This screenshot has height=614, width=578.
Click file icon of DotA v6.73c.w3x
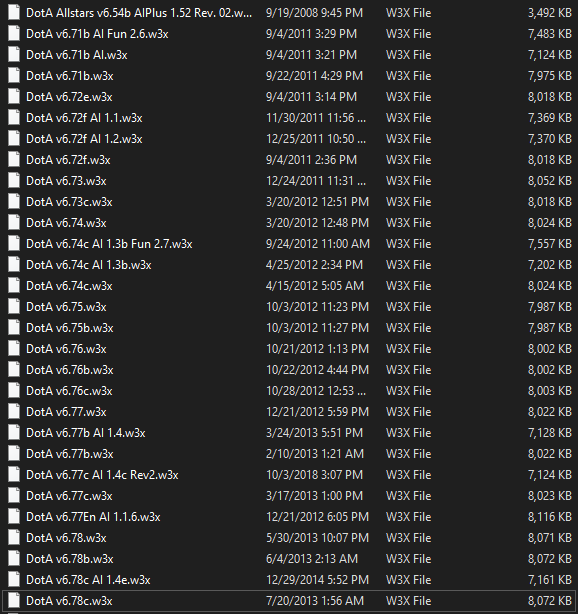click(14, 202)
